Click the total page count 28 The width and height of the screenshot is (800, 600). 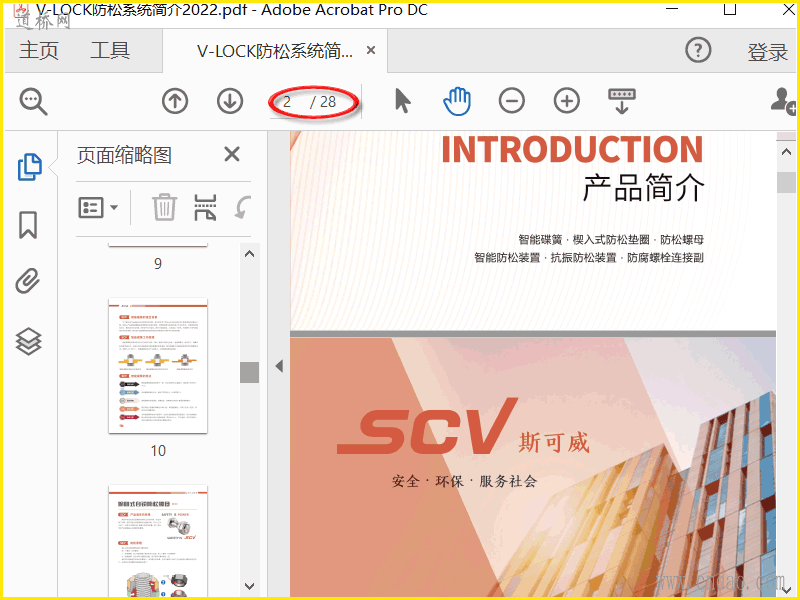point(328,102)
